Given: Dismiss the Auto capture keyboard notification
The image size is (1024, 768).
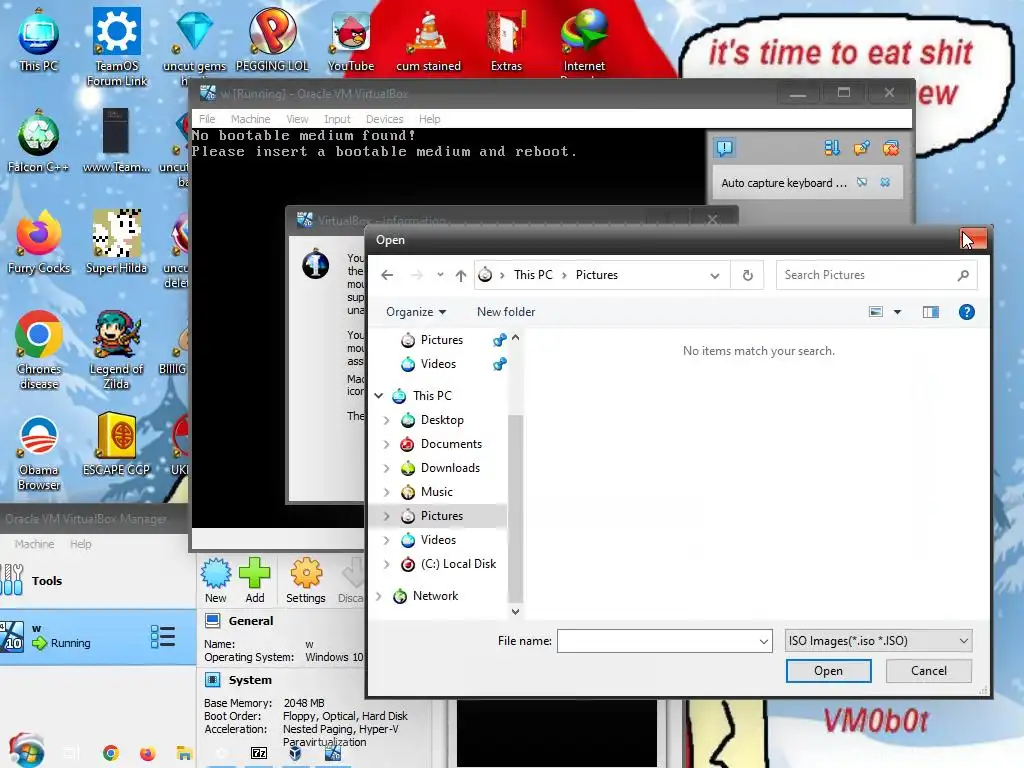Looking at the screenshot, I should pyautogui.click(x=885, y=182).
